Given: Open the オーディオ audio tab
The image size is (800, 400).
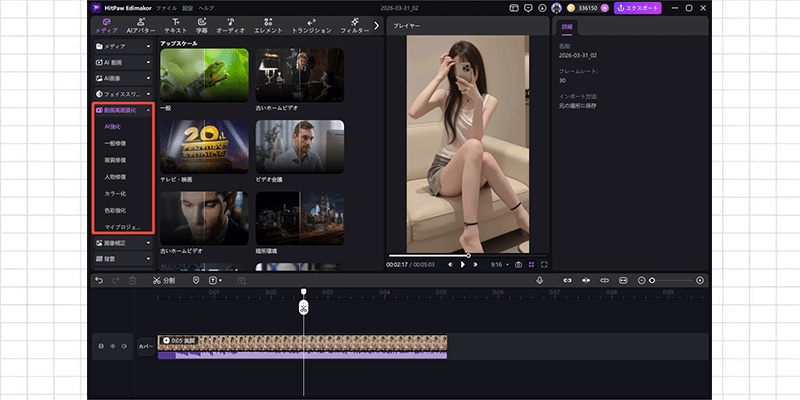Looking at the screenshot, I should click(231, 25).
